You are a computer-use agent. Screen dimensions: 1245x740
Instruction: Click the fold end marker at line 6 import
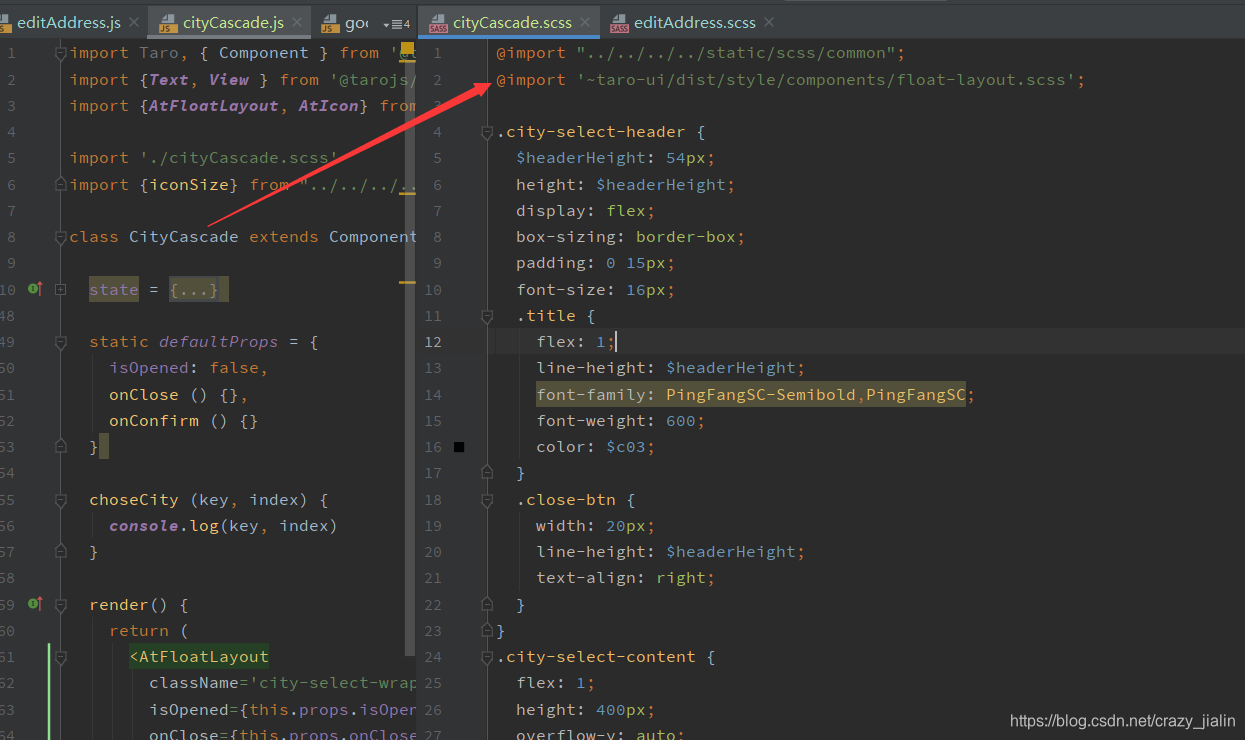click(x=61, y=184)
